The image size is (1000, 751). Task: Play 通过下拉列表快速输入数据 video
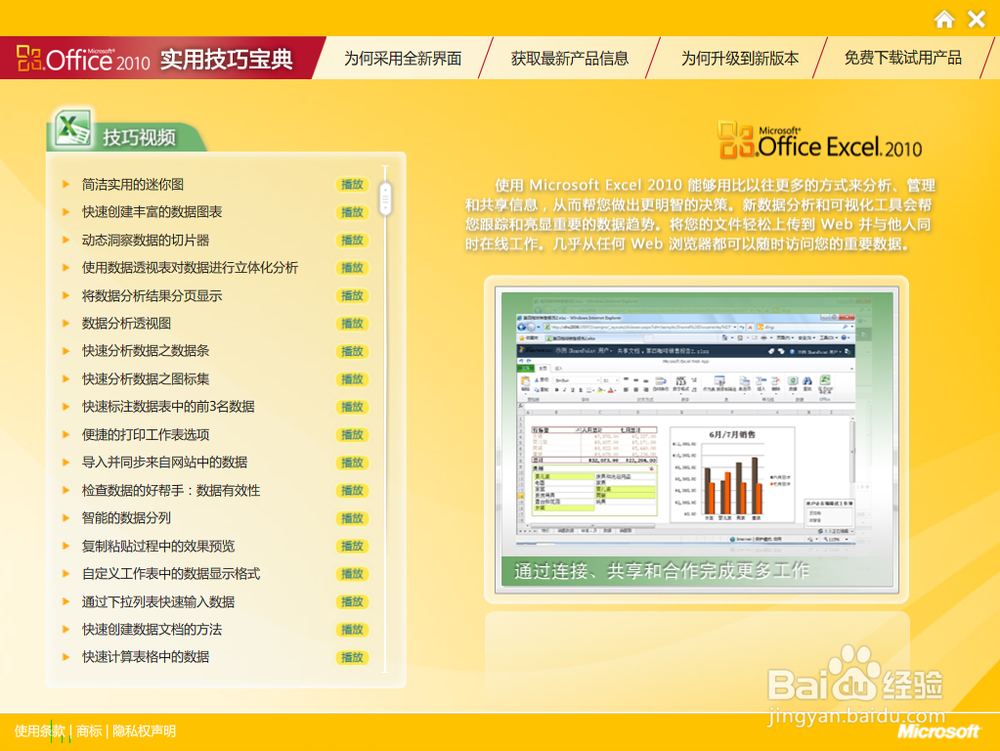tap(352, 602)
